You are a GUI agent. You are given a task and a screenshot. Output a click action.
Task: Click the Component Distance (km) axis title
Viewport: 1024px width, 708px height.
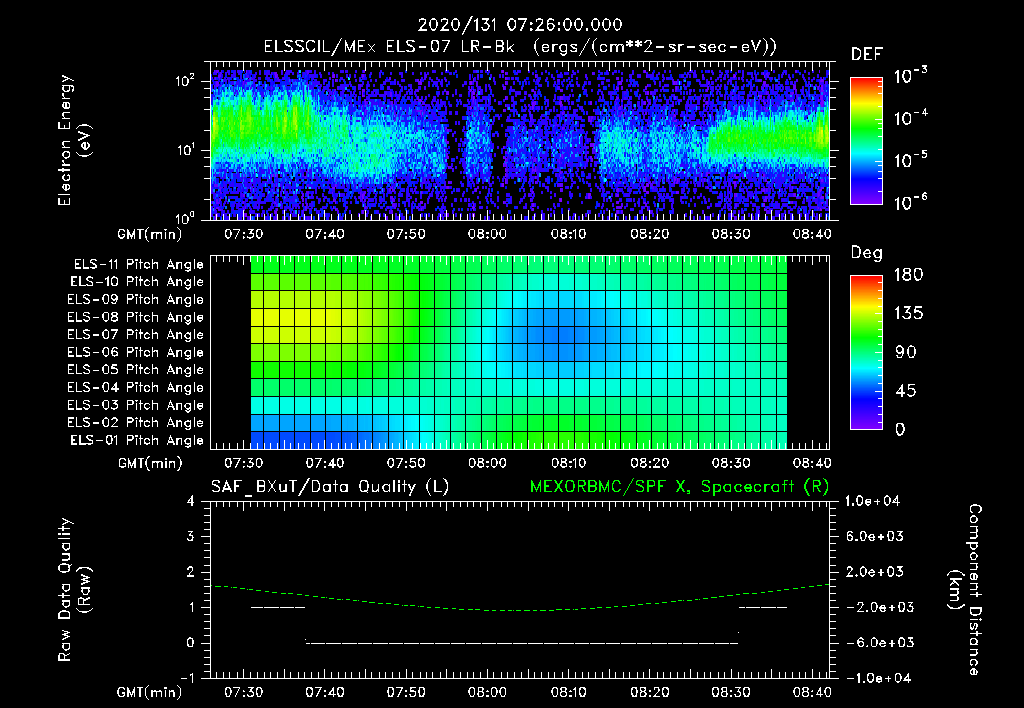point(965,590)
